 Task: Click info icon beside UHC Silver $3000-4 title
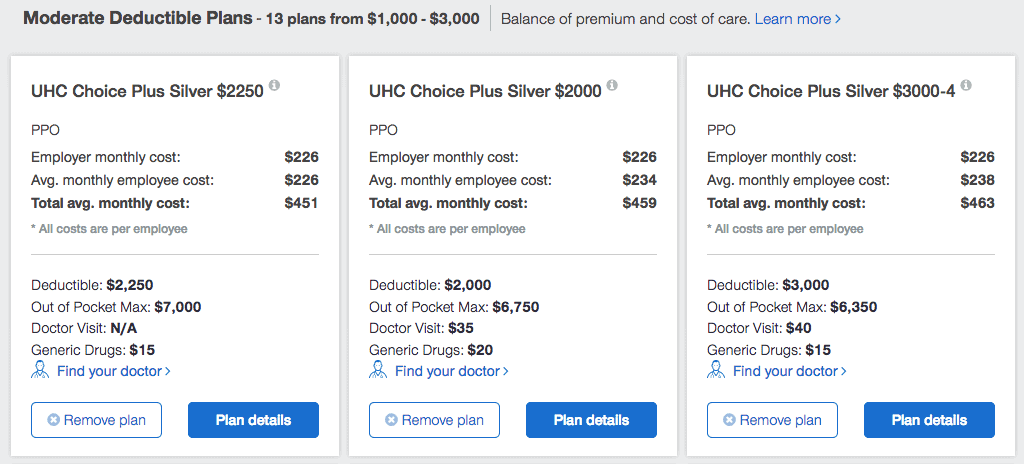pos(967,86)
